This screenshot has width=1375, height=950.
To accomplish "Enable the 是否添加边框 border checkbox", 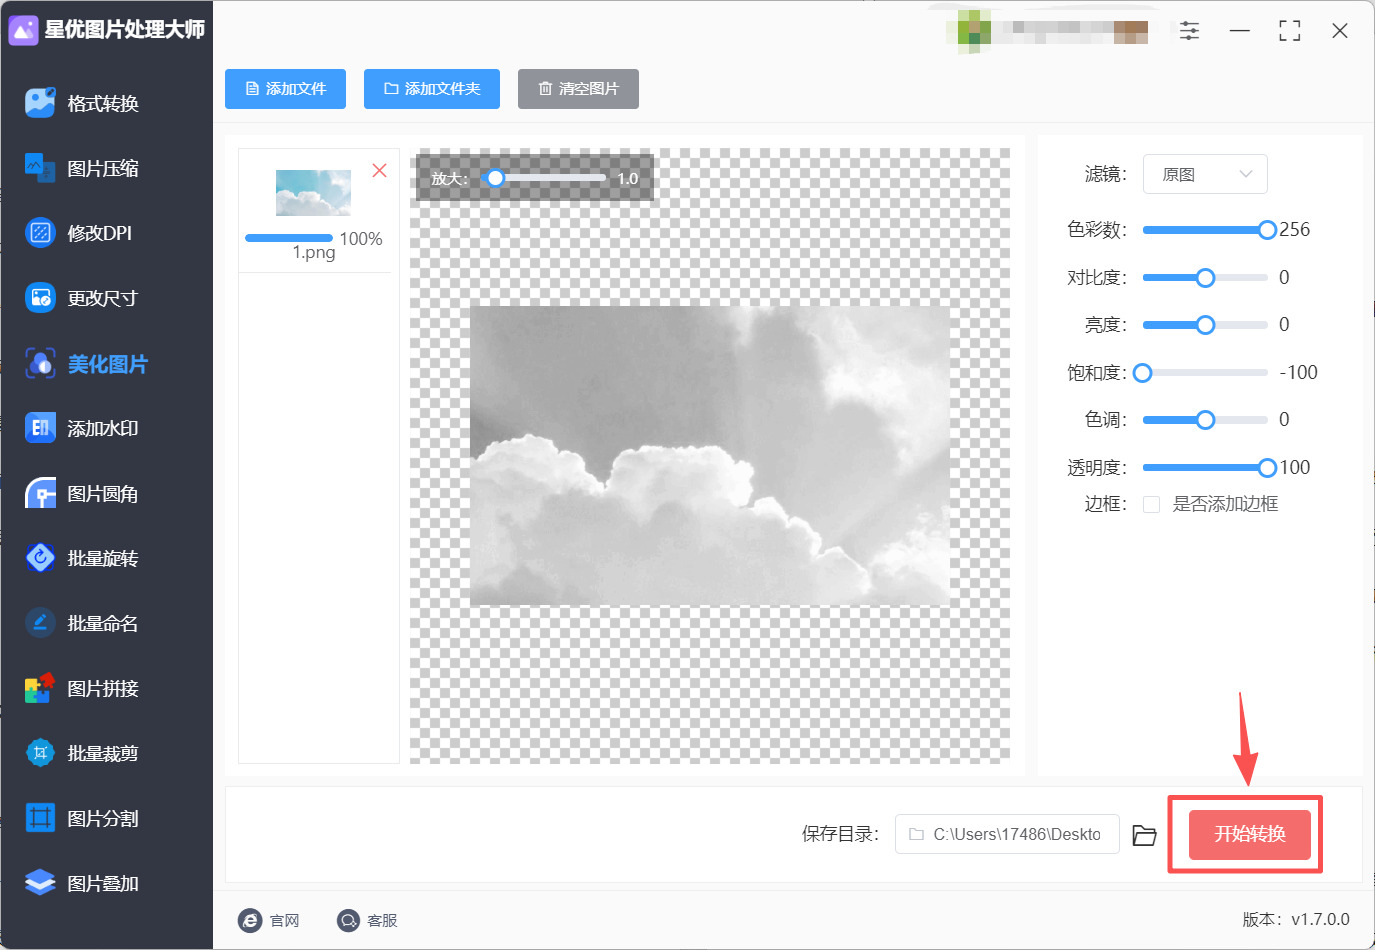I will [x=1150, y=504].
